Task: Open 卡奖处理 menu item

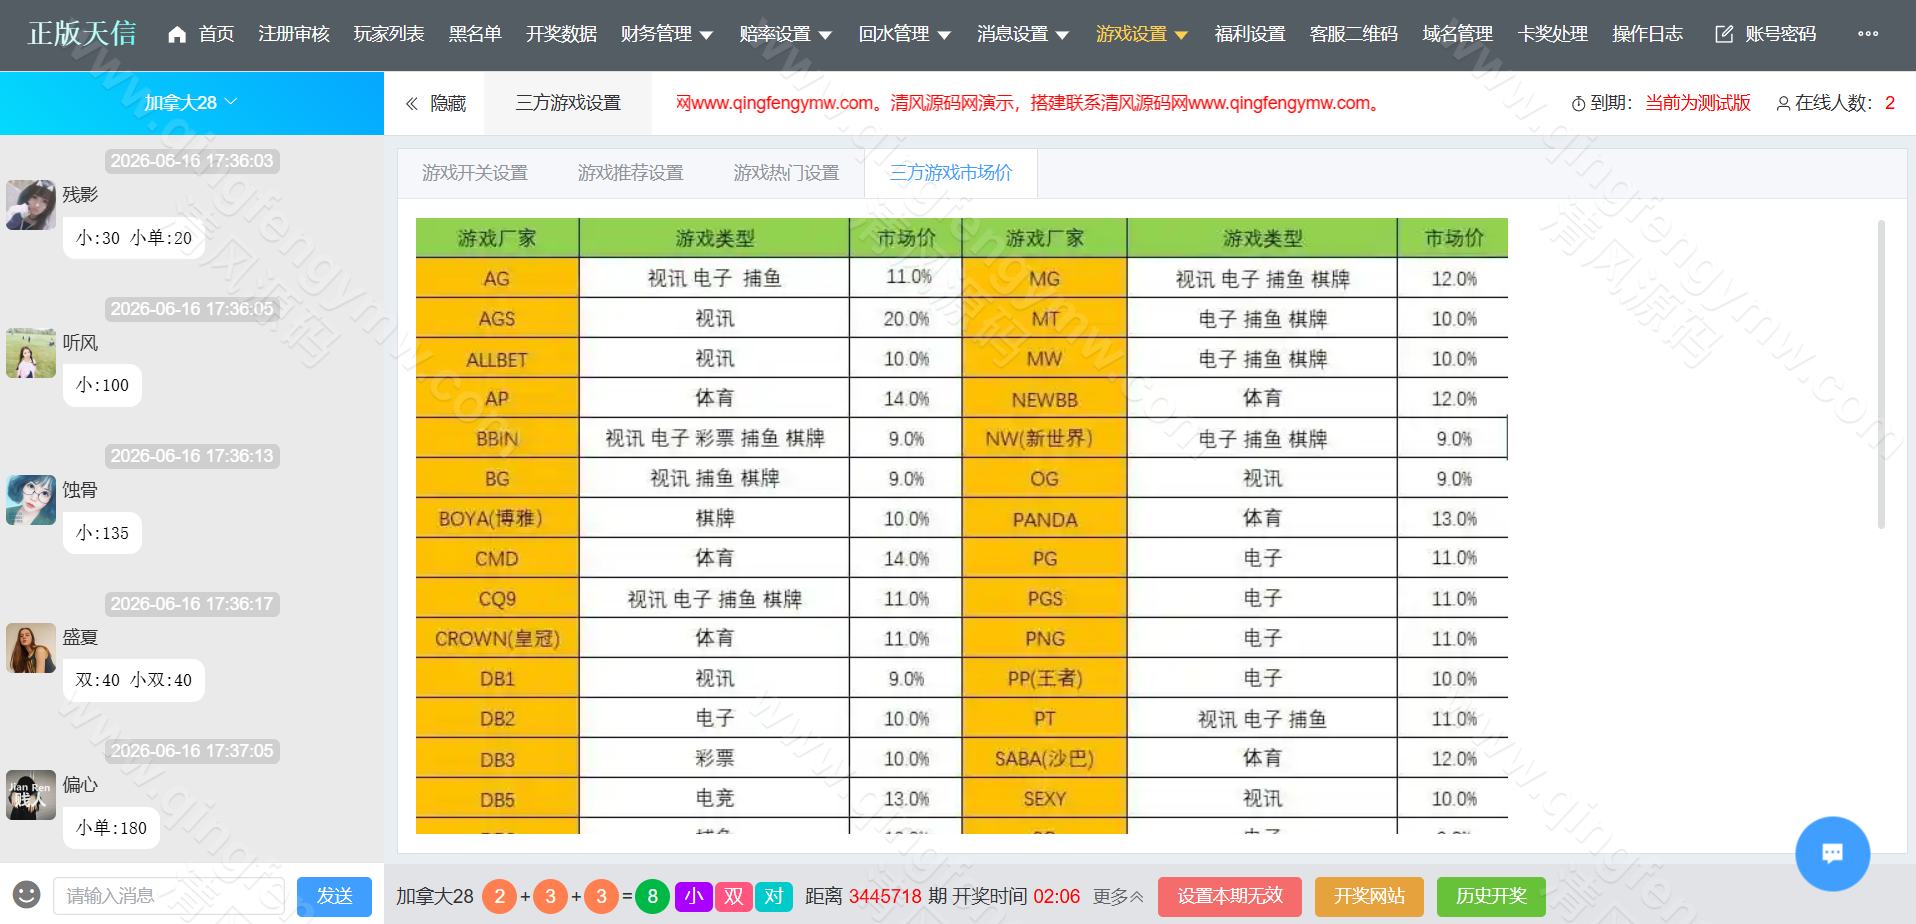Action: pyautogui.click(x=1553, y=34)
